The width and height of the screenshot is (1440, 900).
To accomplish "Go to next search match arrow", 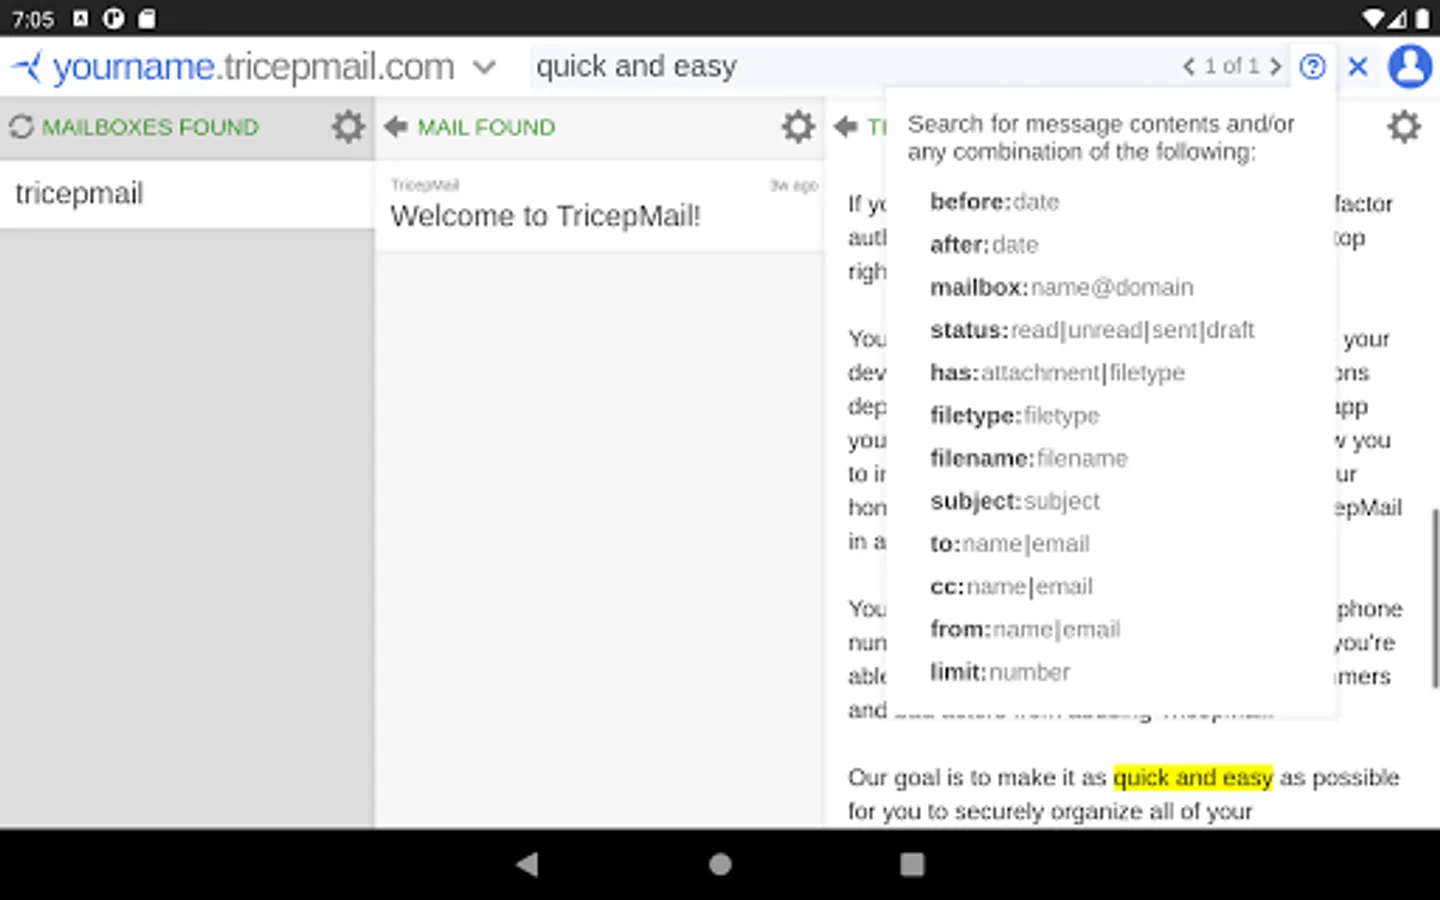I will point(1276,67).
